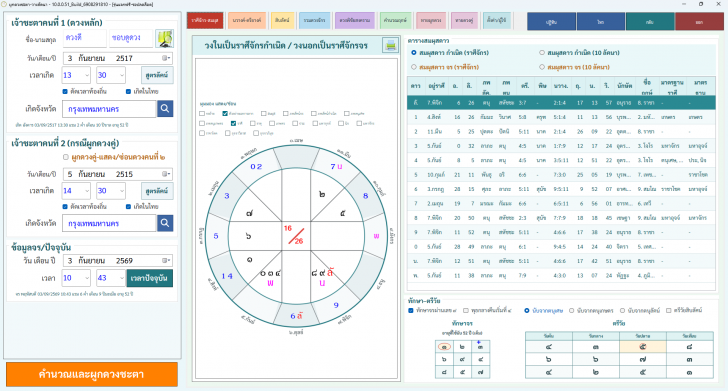
Task: Click the first dark blue button at top right
Action: pos(551,22)
